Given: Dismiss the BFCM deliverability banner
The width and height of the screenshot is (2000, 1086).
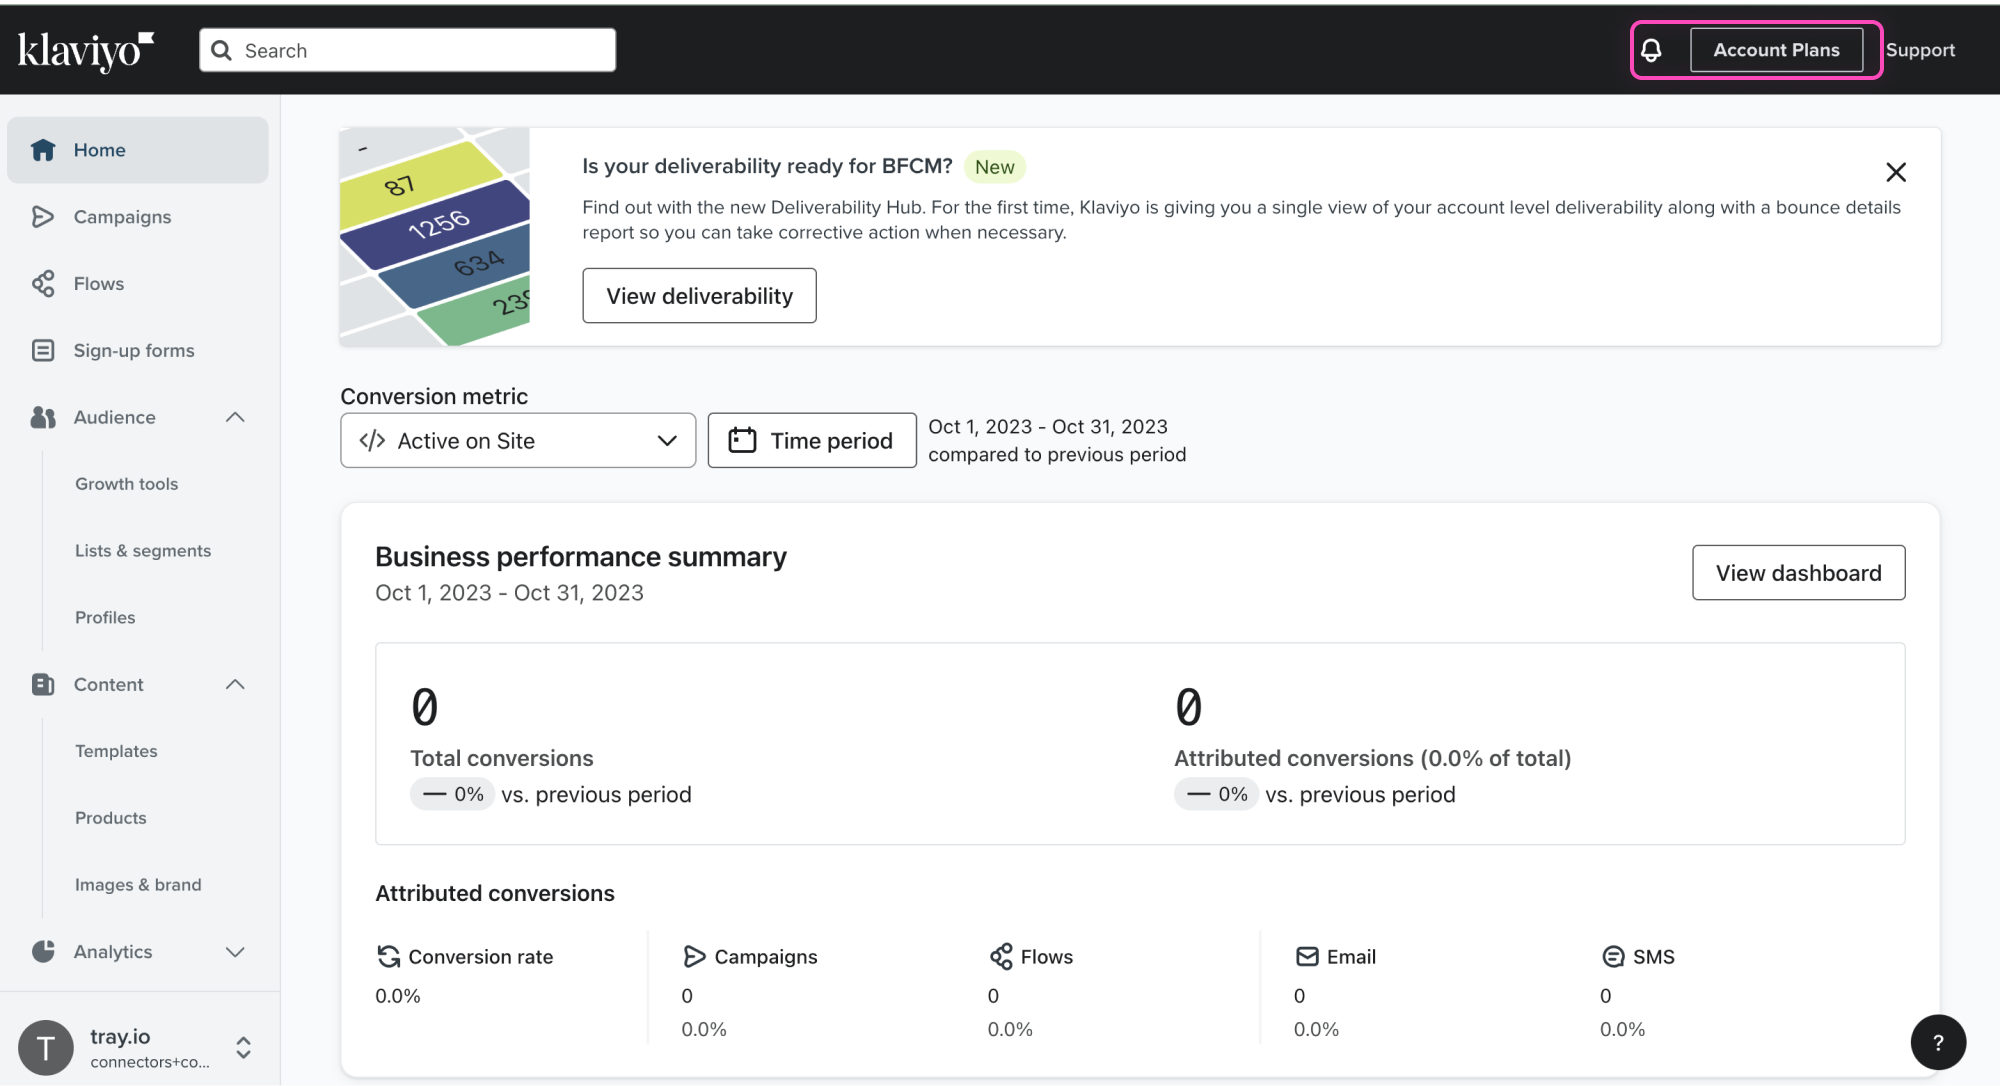Looking at the screenshot, I should (x=1895, y=172).
